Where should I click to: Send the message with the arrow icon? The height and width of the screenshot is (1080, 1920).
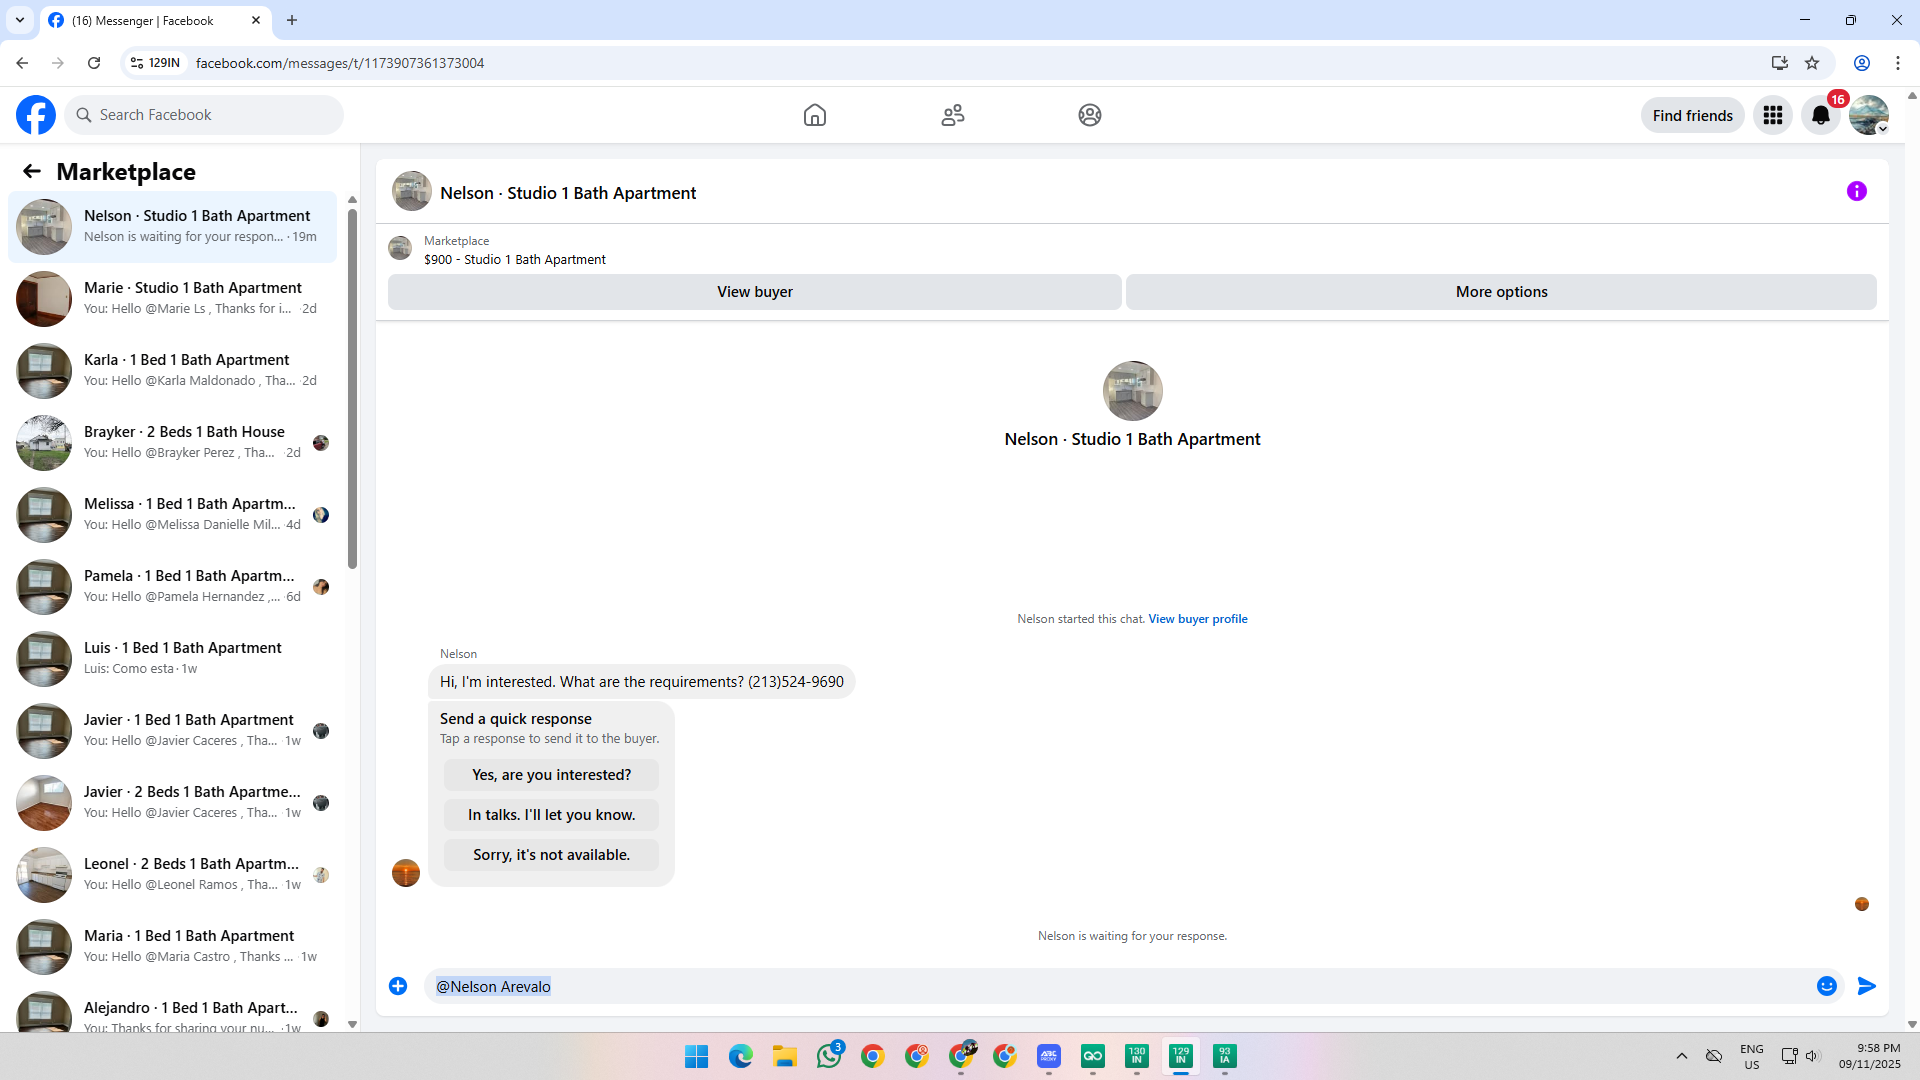point(1867,986)
